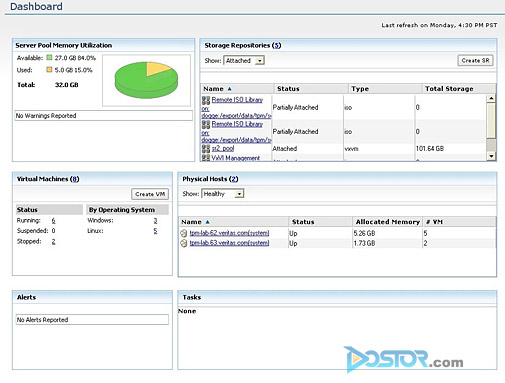The height and width of the screenshot is (383, 505).
Task: Click the green Available memory legend swatch
Action: 49,58
